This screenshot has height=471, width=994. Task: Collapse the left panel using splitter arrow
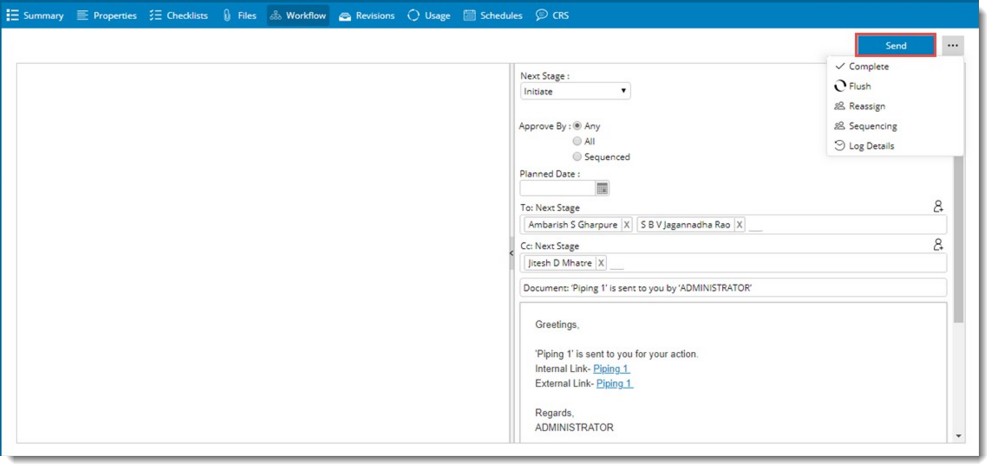tap(511, 253)
